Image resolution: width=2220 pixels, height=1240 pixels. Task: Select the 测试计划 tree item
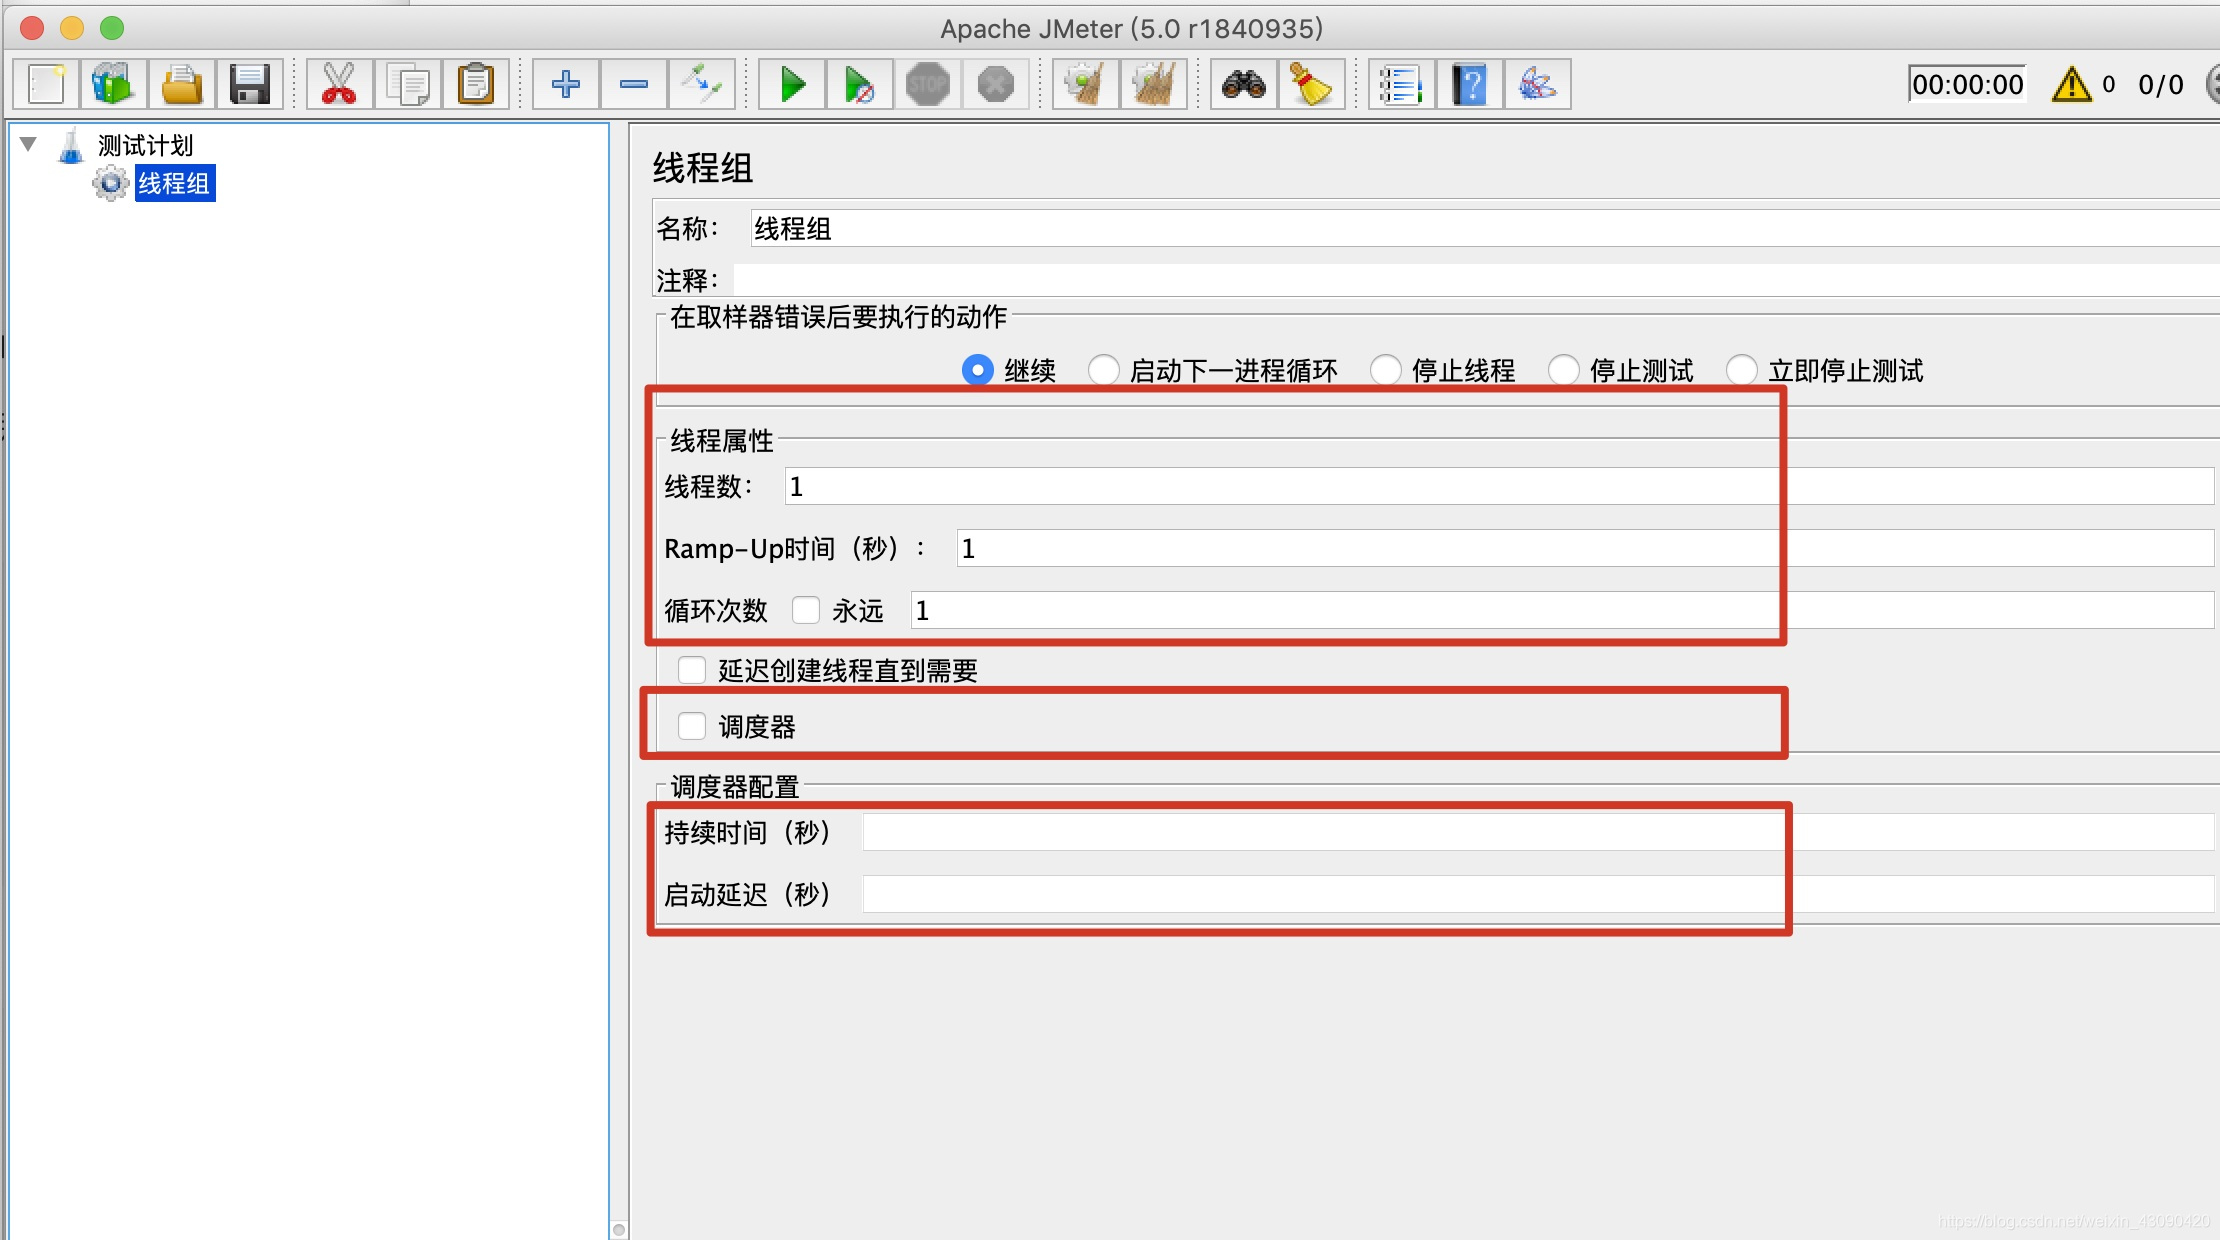145,146
